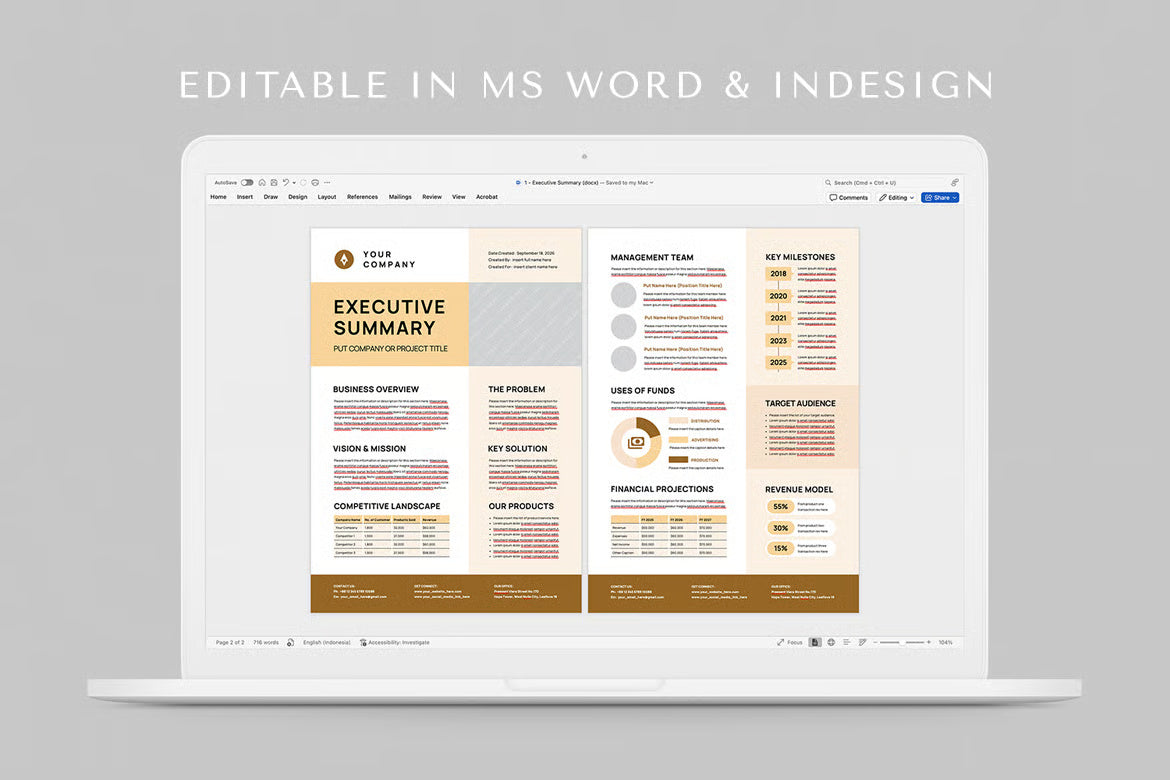Open the dropdown arrow next to Undo

pyautogui.click(x=294, y=183)
